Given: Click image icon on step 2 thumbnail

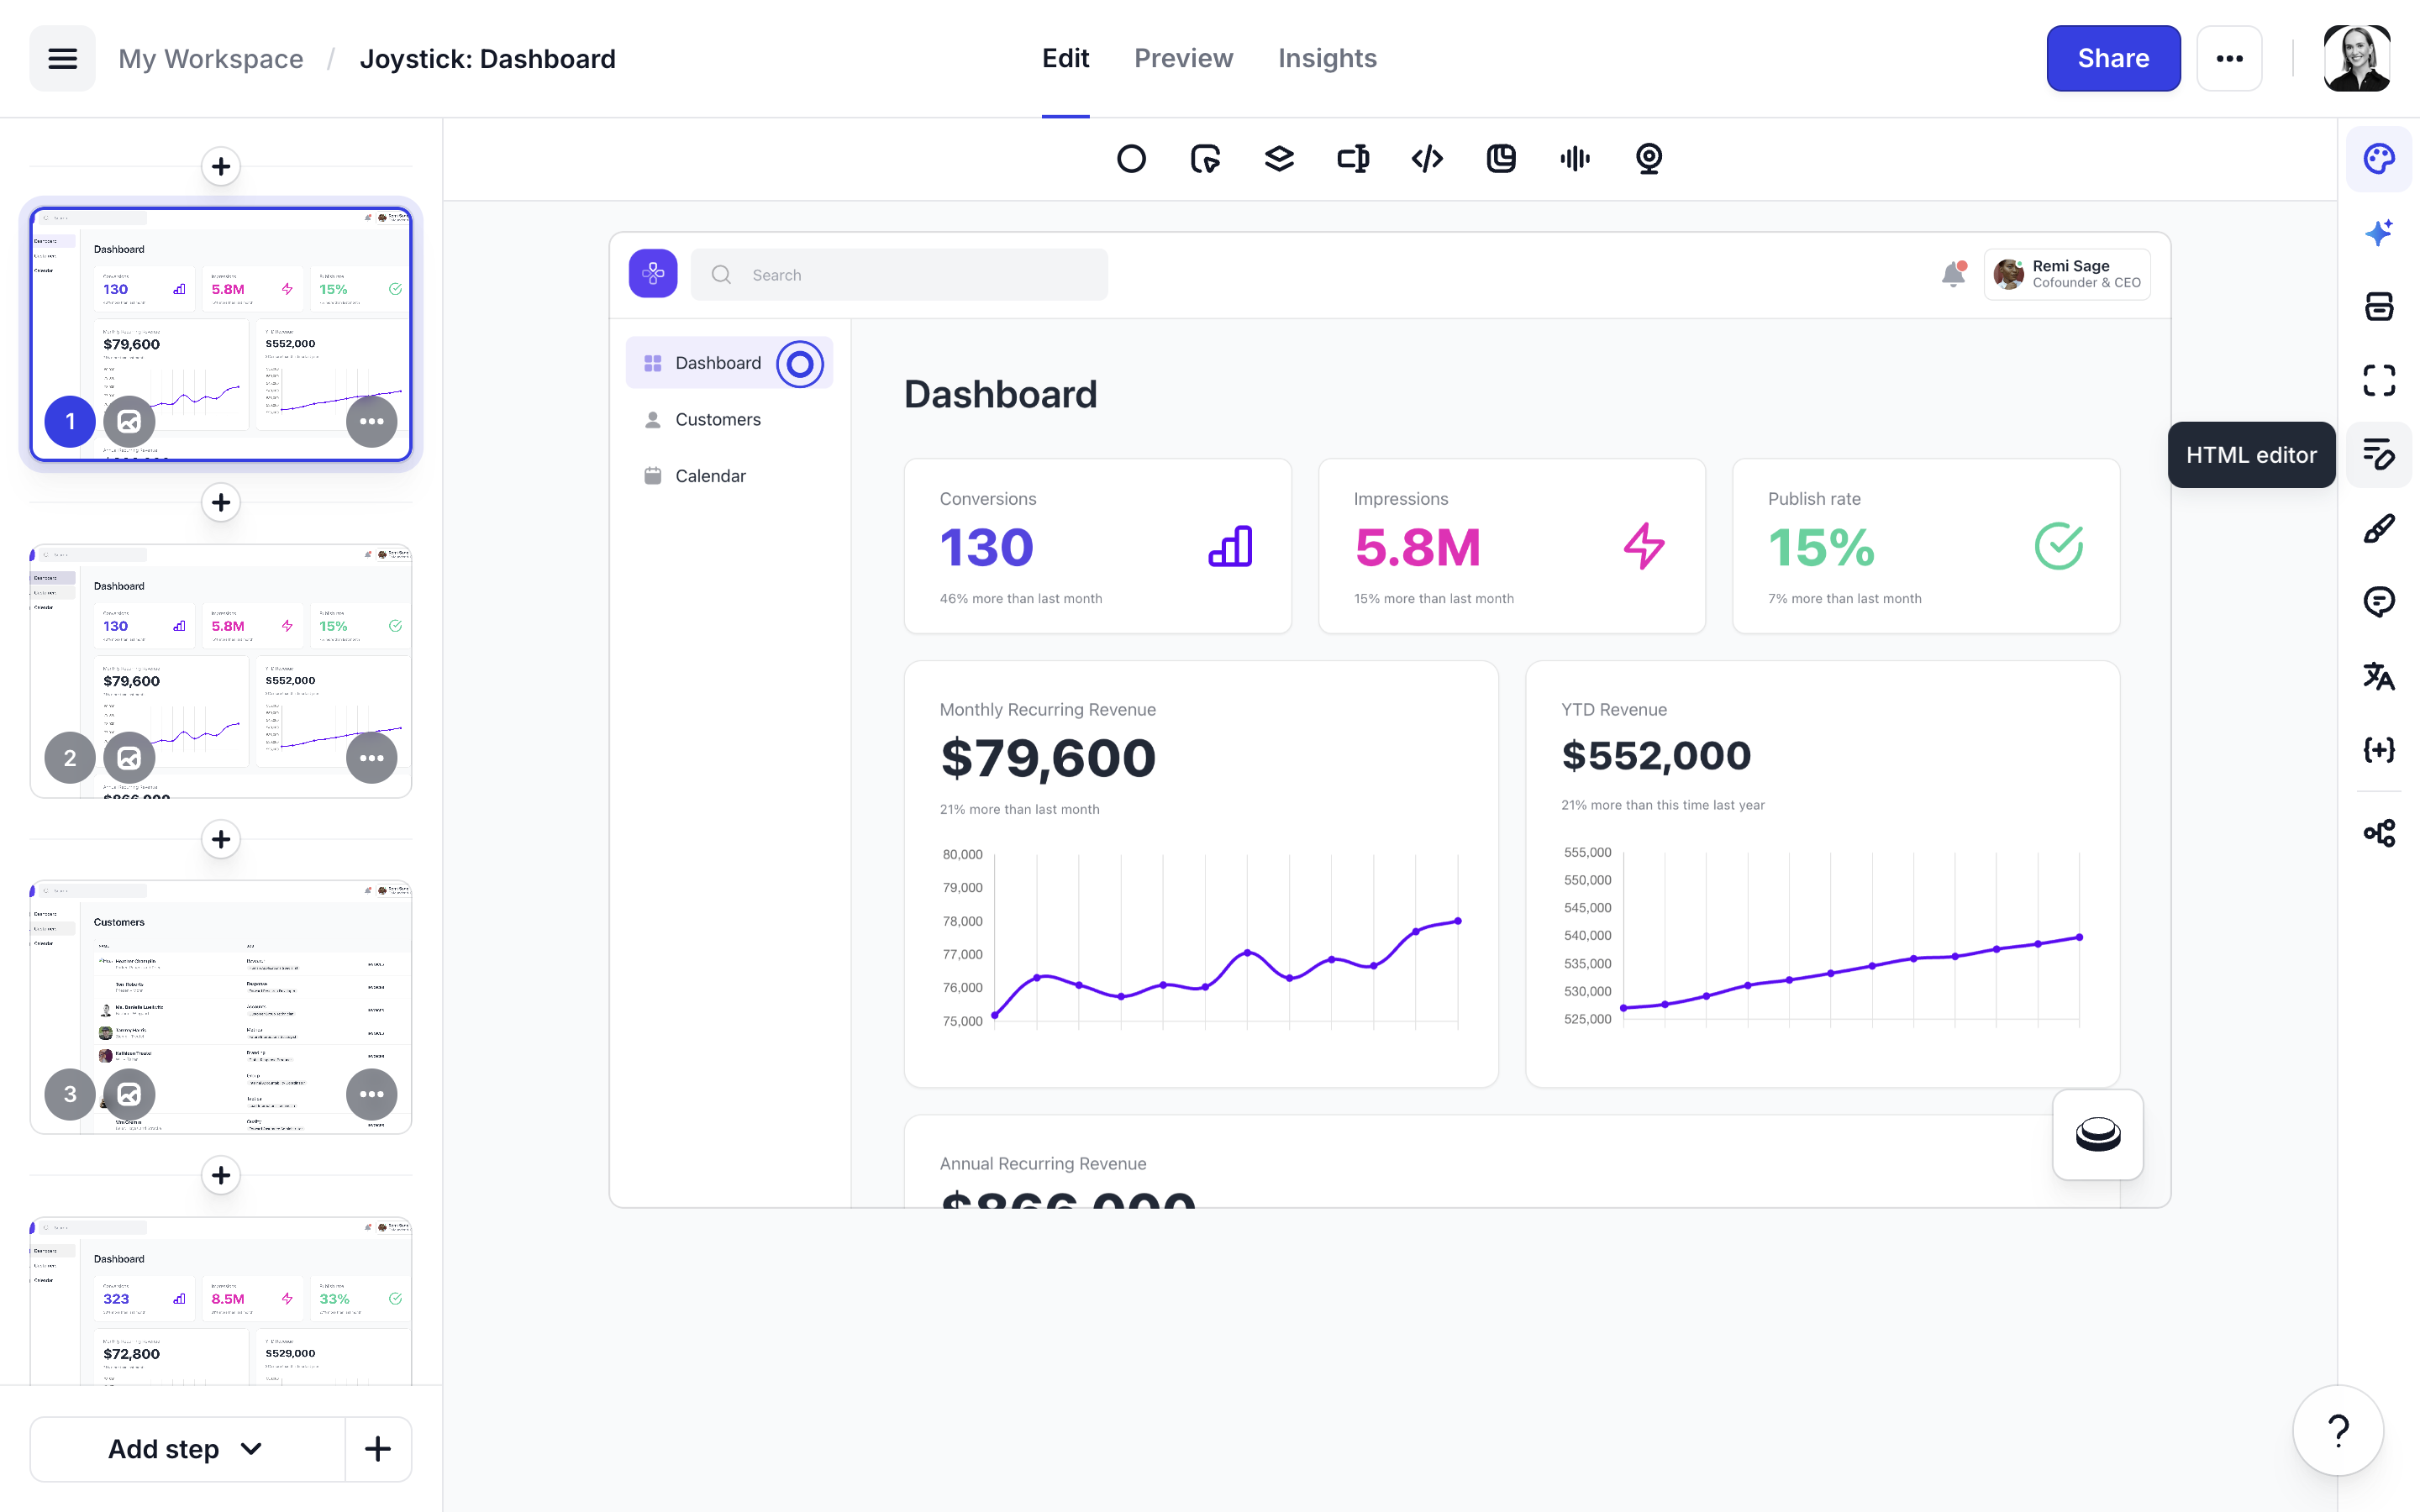Looking at the screenshot, I should (x=129, y=758).
